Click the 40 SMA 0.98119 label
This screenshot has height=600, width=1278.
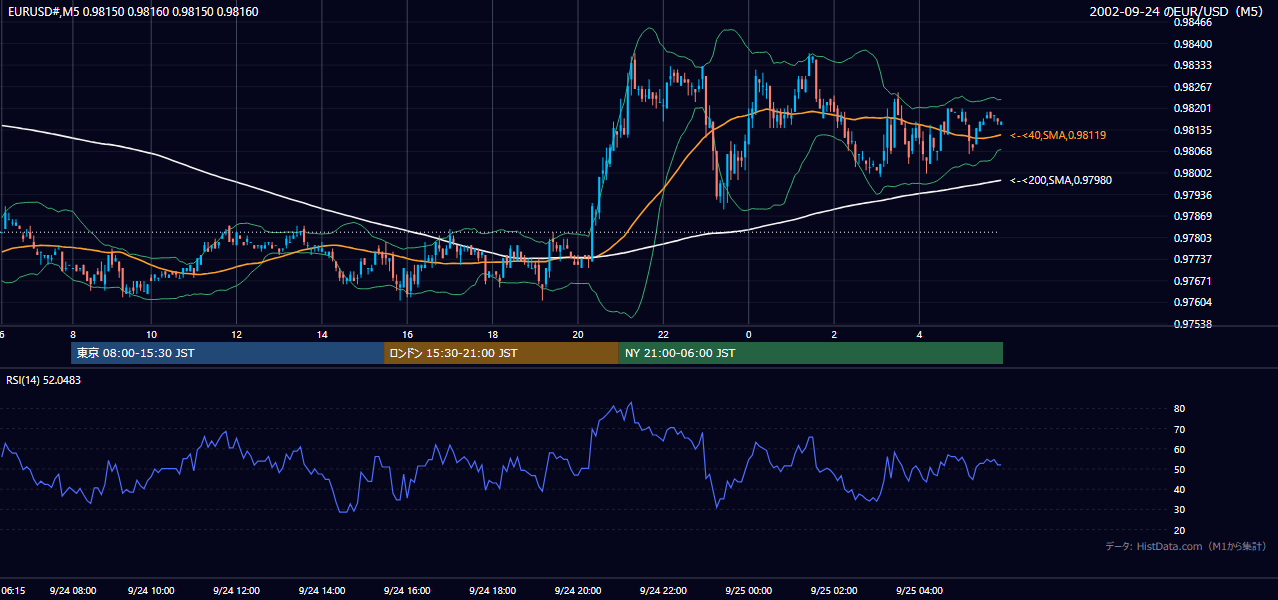[1058, 134]
